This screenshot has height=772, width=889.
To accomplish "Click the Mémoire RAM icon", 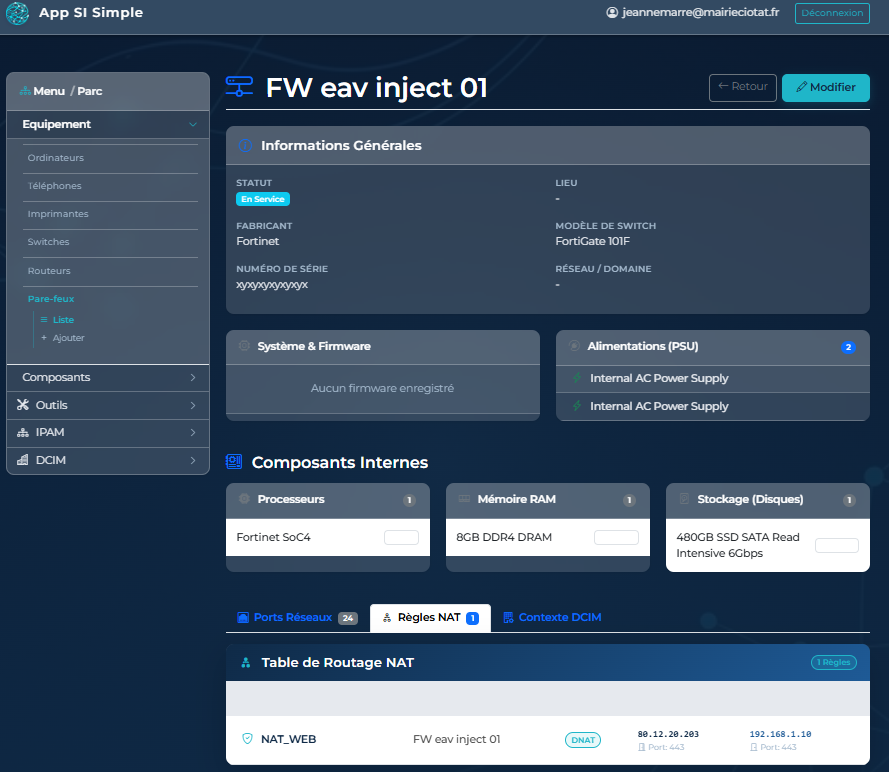I will pyautogui.click(x=464, y=499).
